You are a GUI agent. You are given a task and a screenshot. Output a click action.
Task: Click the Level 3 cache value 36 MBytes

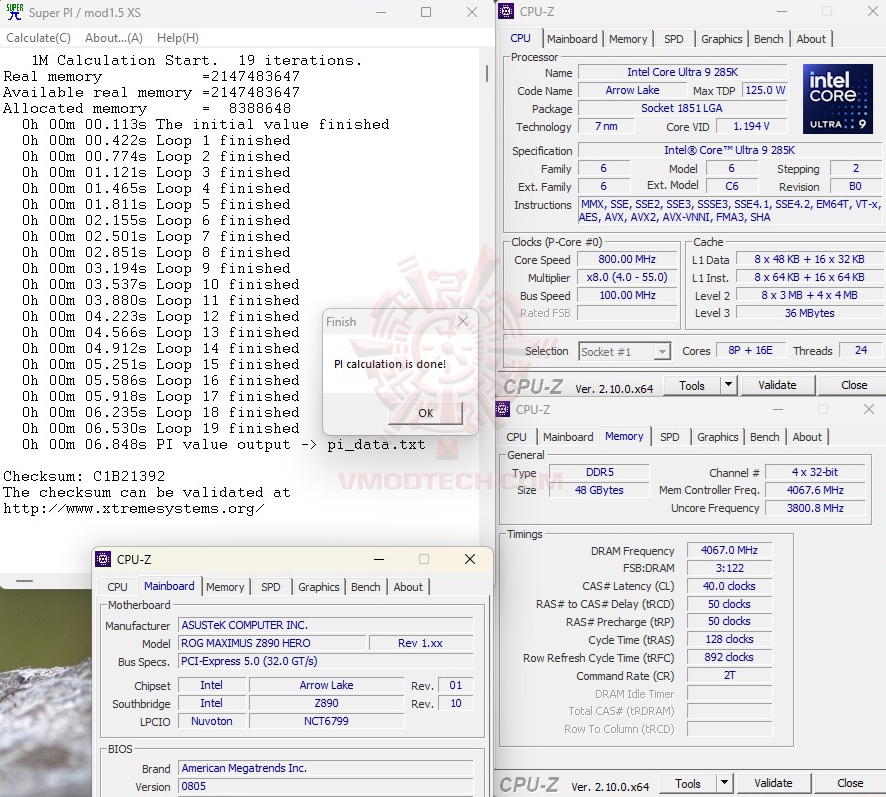pyautogui.click(x=809, y=313)
